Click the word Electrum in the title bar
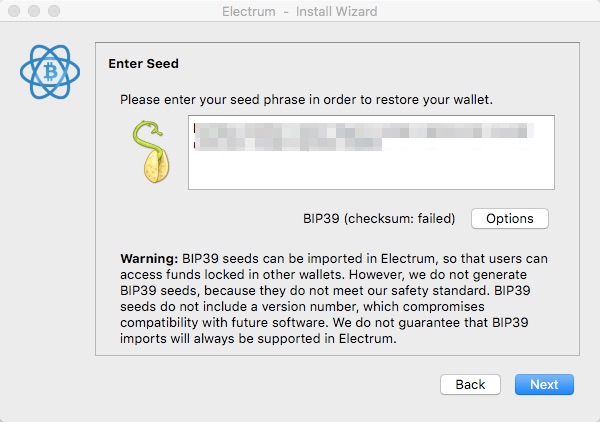The height and width of the screenshot is (422, 600). click(x=249, y=11)
